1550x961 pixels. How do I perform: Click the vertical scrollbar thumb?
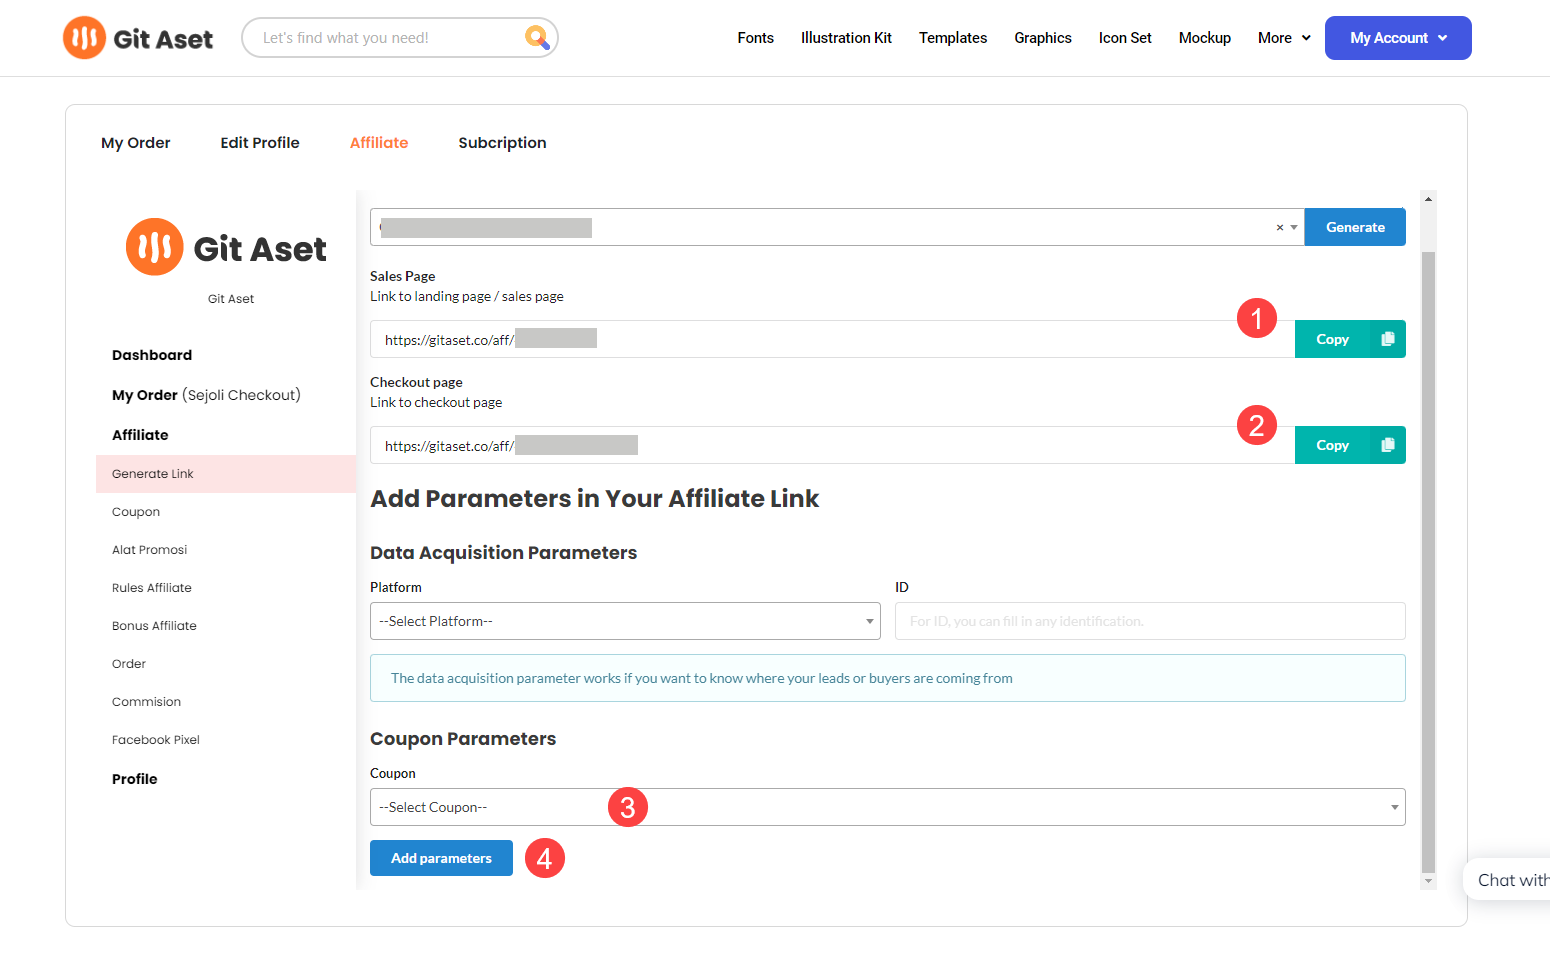tap(1428, 562)
